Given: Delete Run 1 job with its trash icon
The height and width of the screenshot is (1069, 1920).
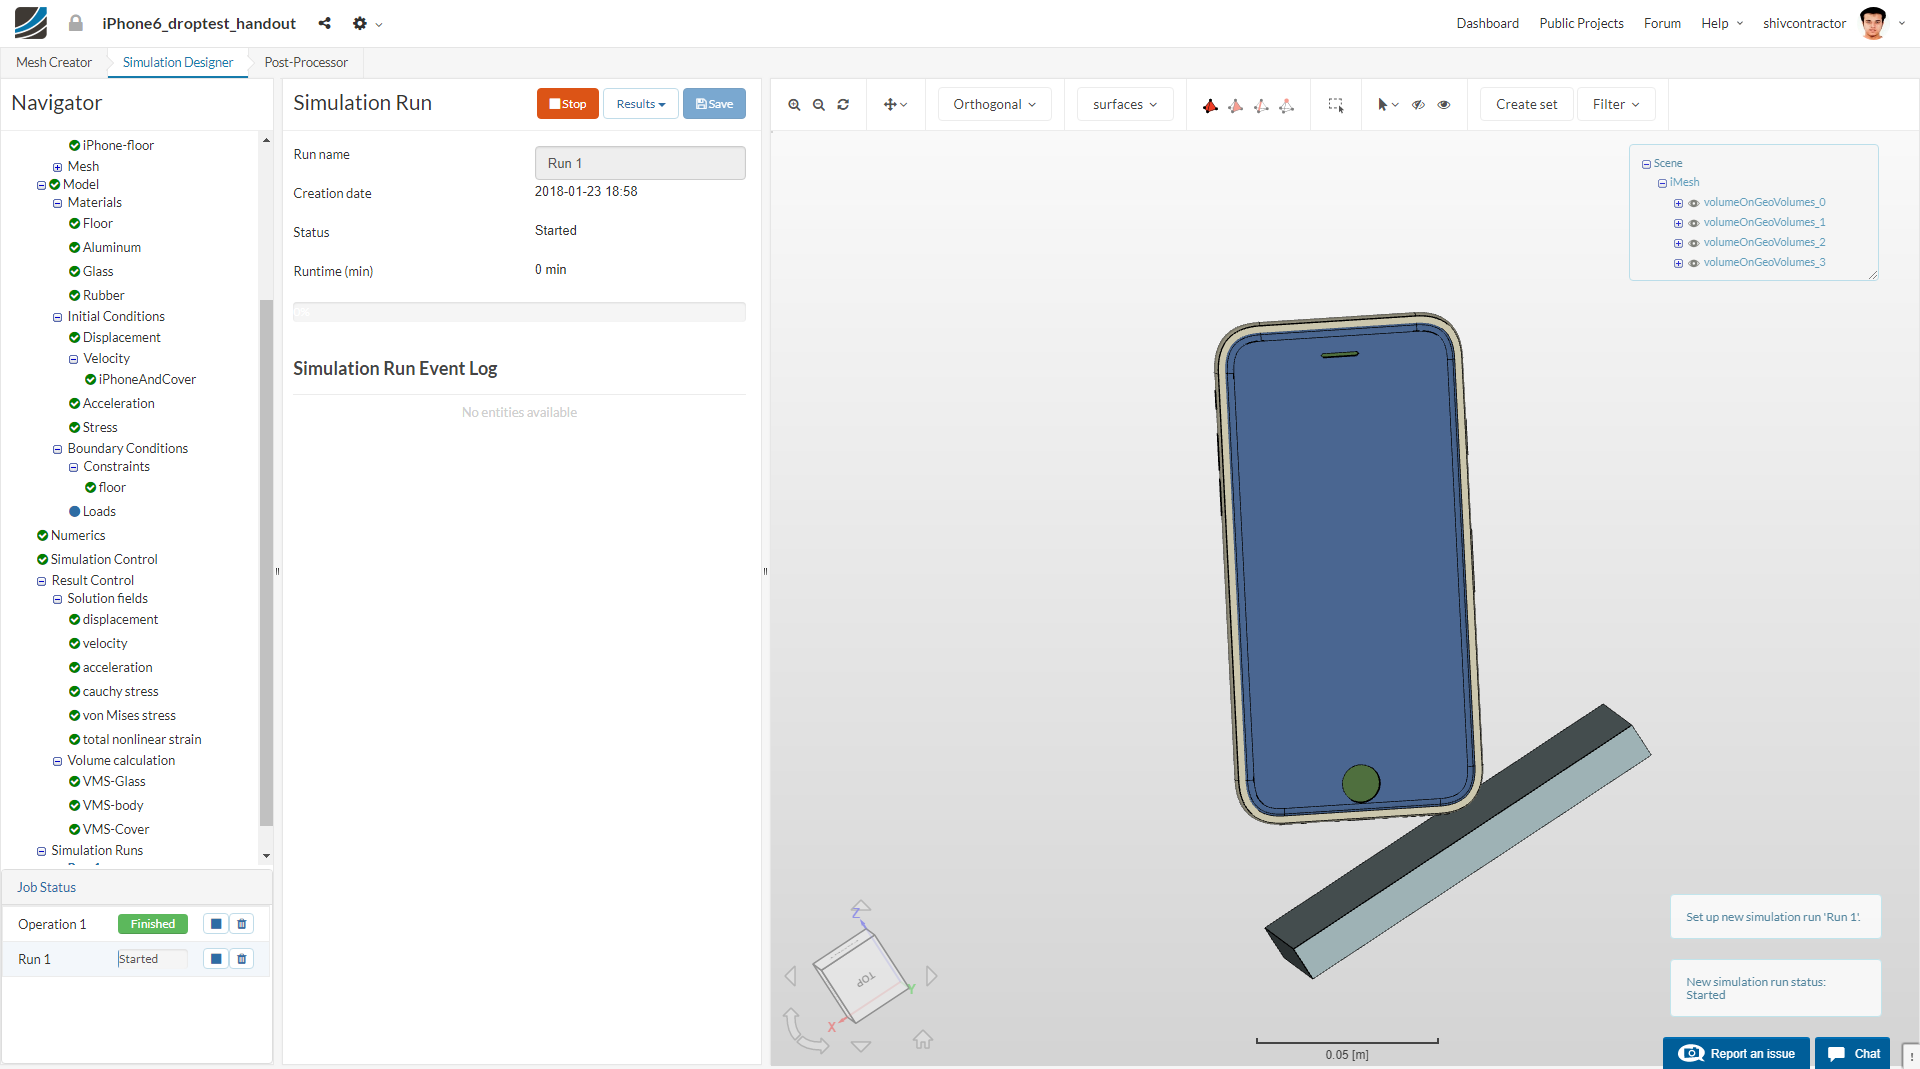Looking at the screenshot, I should [x=242, y=959].
